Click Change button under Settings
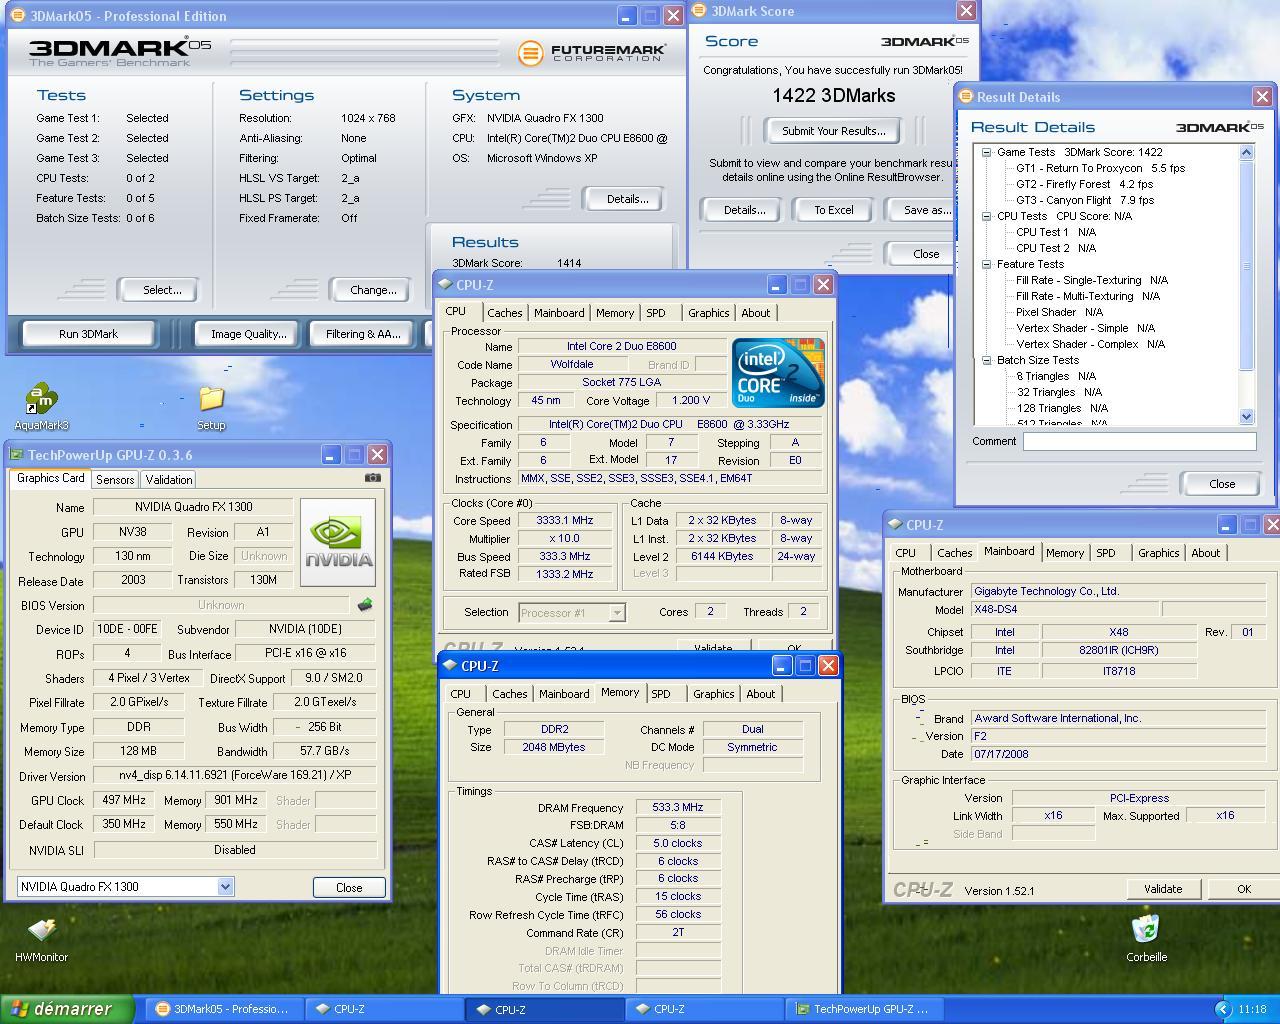 [373, 290]
